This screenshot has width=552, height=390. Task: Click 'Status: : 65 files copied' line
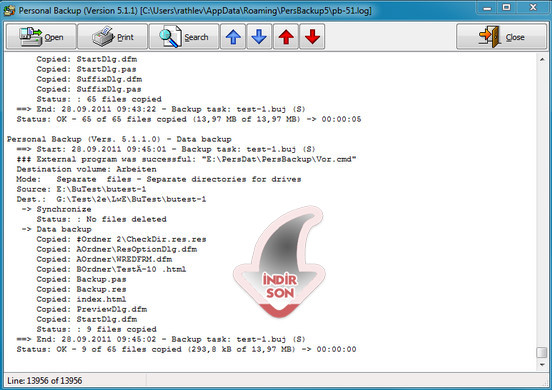[x=99, y=99]
